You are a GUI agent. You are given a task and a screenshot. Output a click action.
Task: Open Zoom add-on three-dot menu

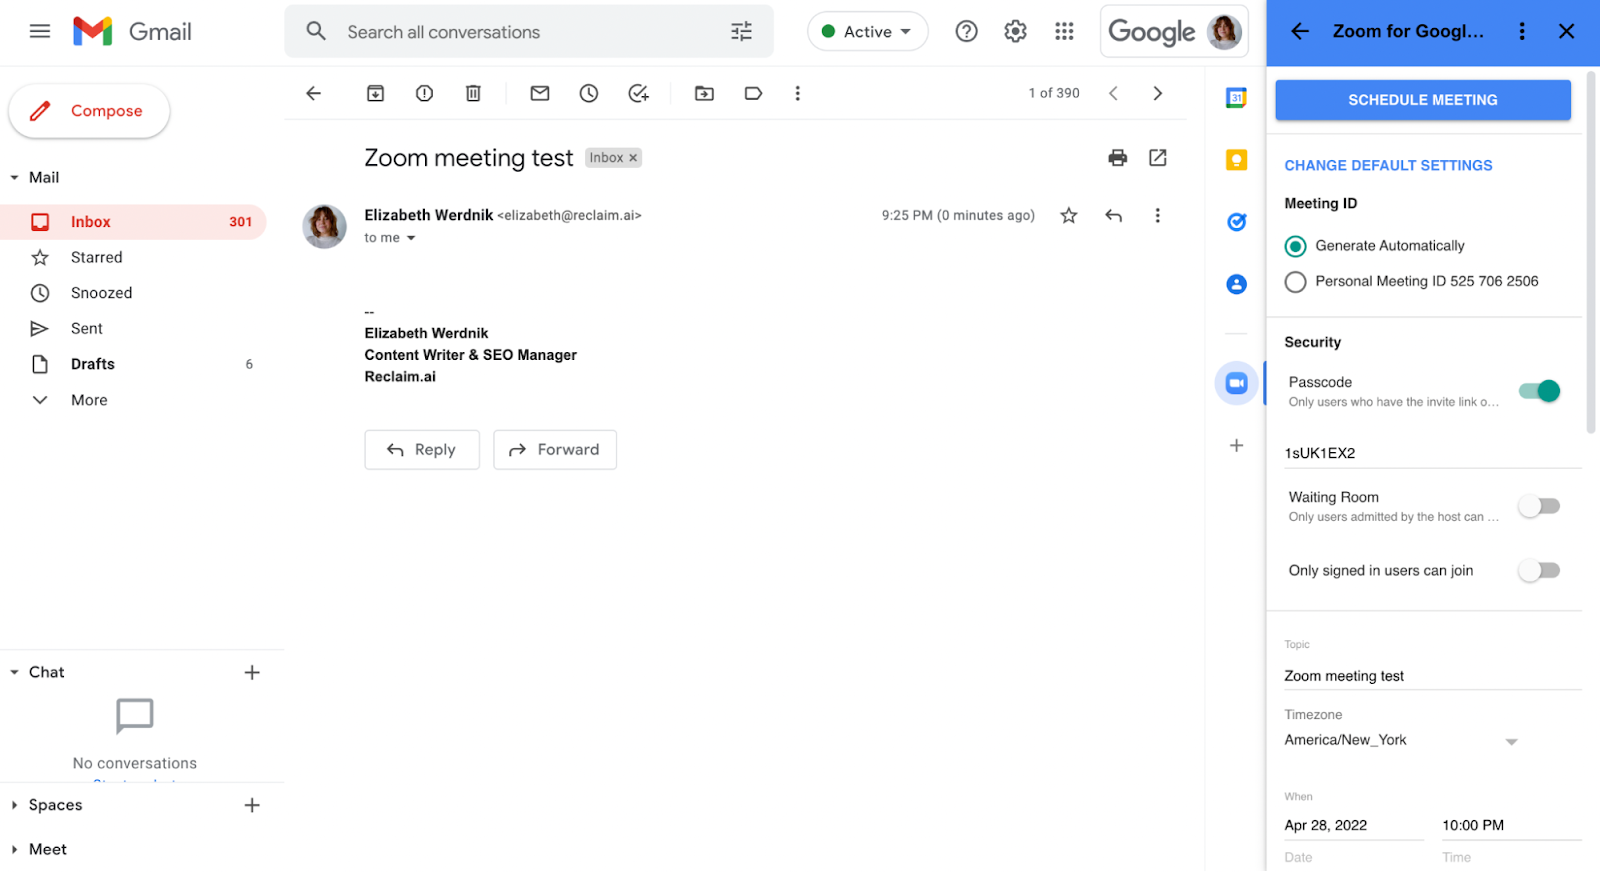tap(1522, 31)
